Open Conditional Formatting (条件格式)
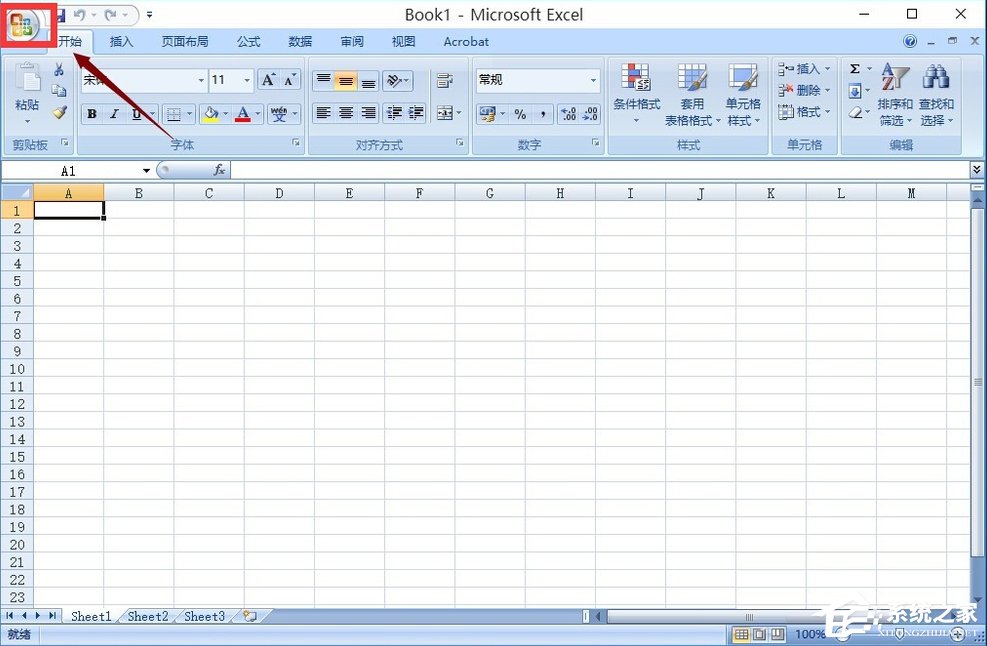987x646 pixels. click(x=637, y=93)
